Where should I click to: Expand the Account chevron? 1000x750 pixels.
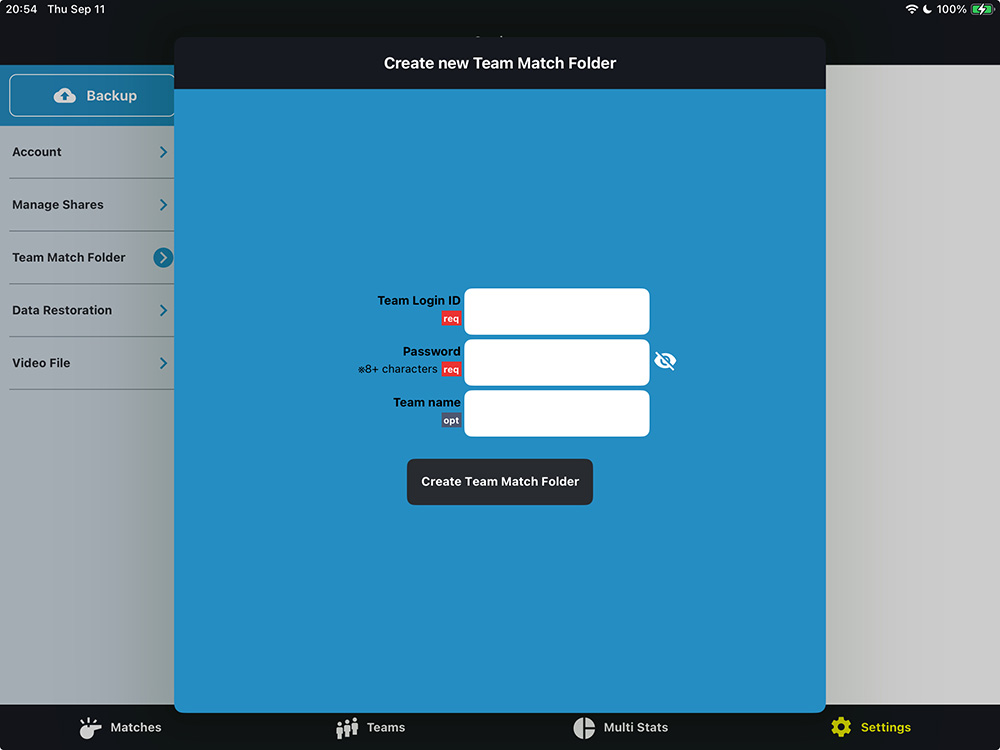(163, 152)
